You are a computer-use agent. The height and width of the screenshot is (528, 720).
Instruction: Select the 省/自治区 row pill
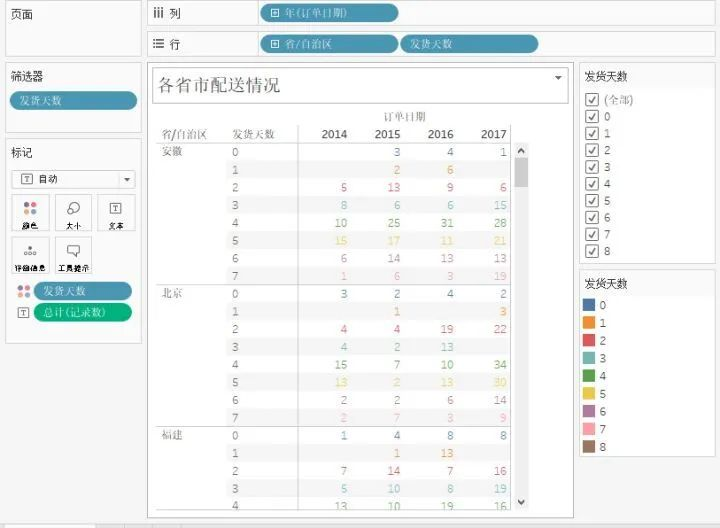coord(329,44)
